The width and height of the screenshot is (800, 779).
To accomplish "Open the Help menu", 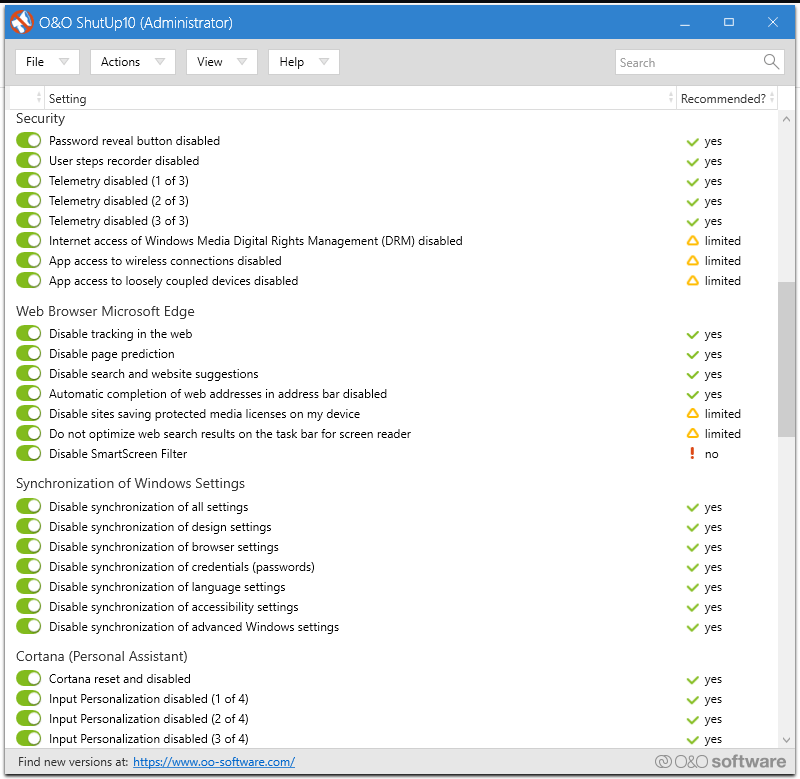I will (x=304, y=62).
